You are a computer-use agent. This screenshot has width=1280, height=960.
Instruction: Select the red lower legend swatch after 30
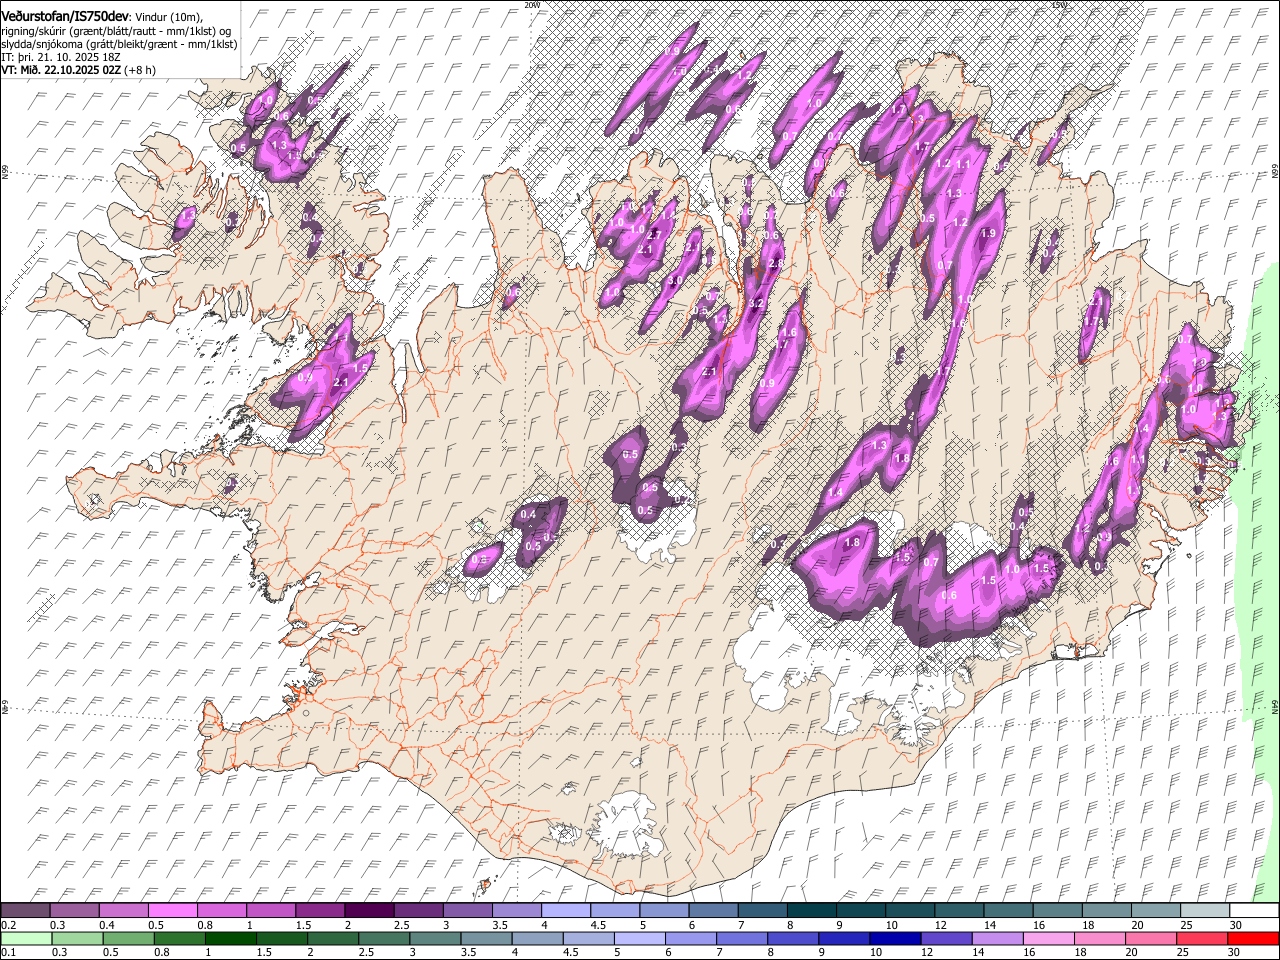pyautogui.click(x=1253, y=939)
